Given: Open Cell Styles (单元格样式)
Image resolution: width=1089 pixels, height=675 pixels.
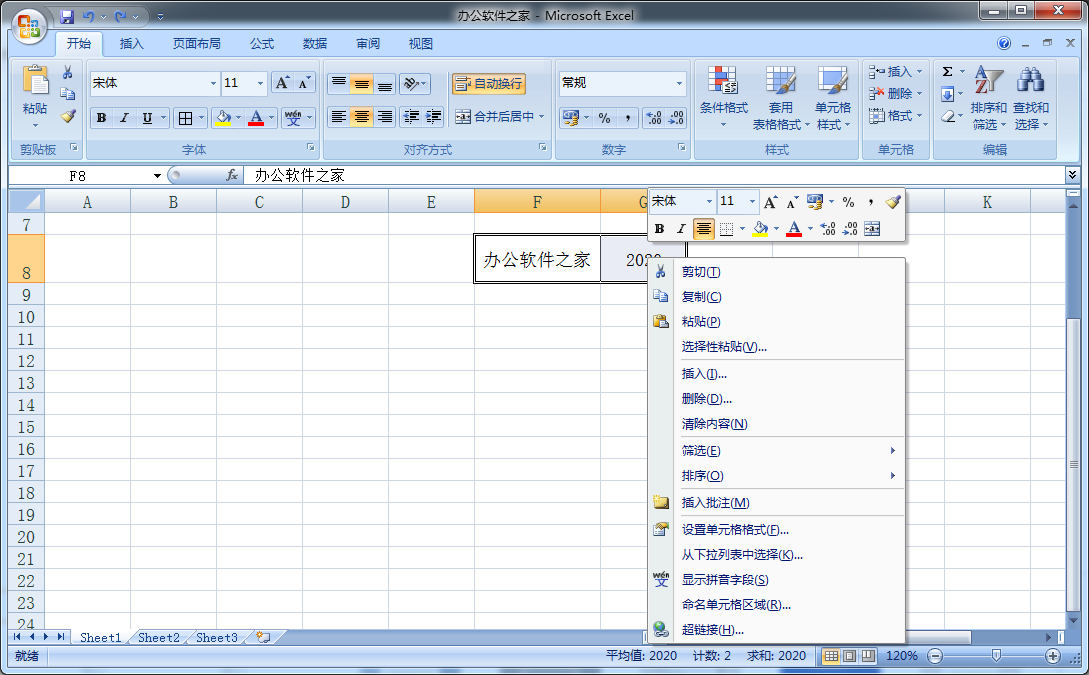Looking at the screenshot, I should click(x=833, y=97).
